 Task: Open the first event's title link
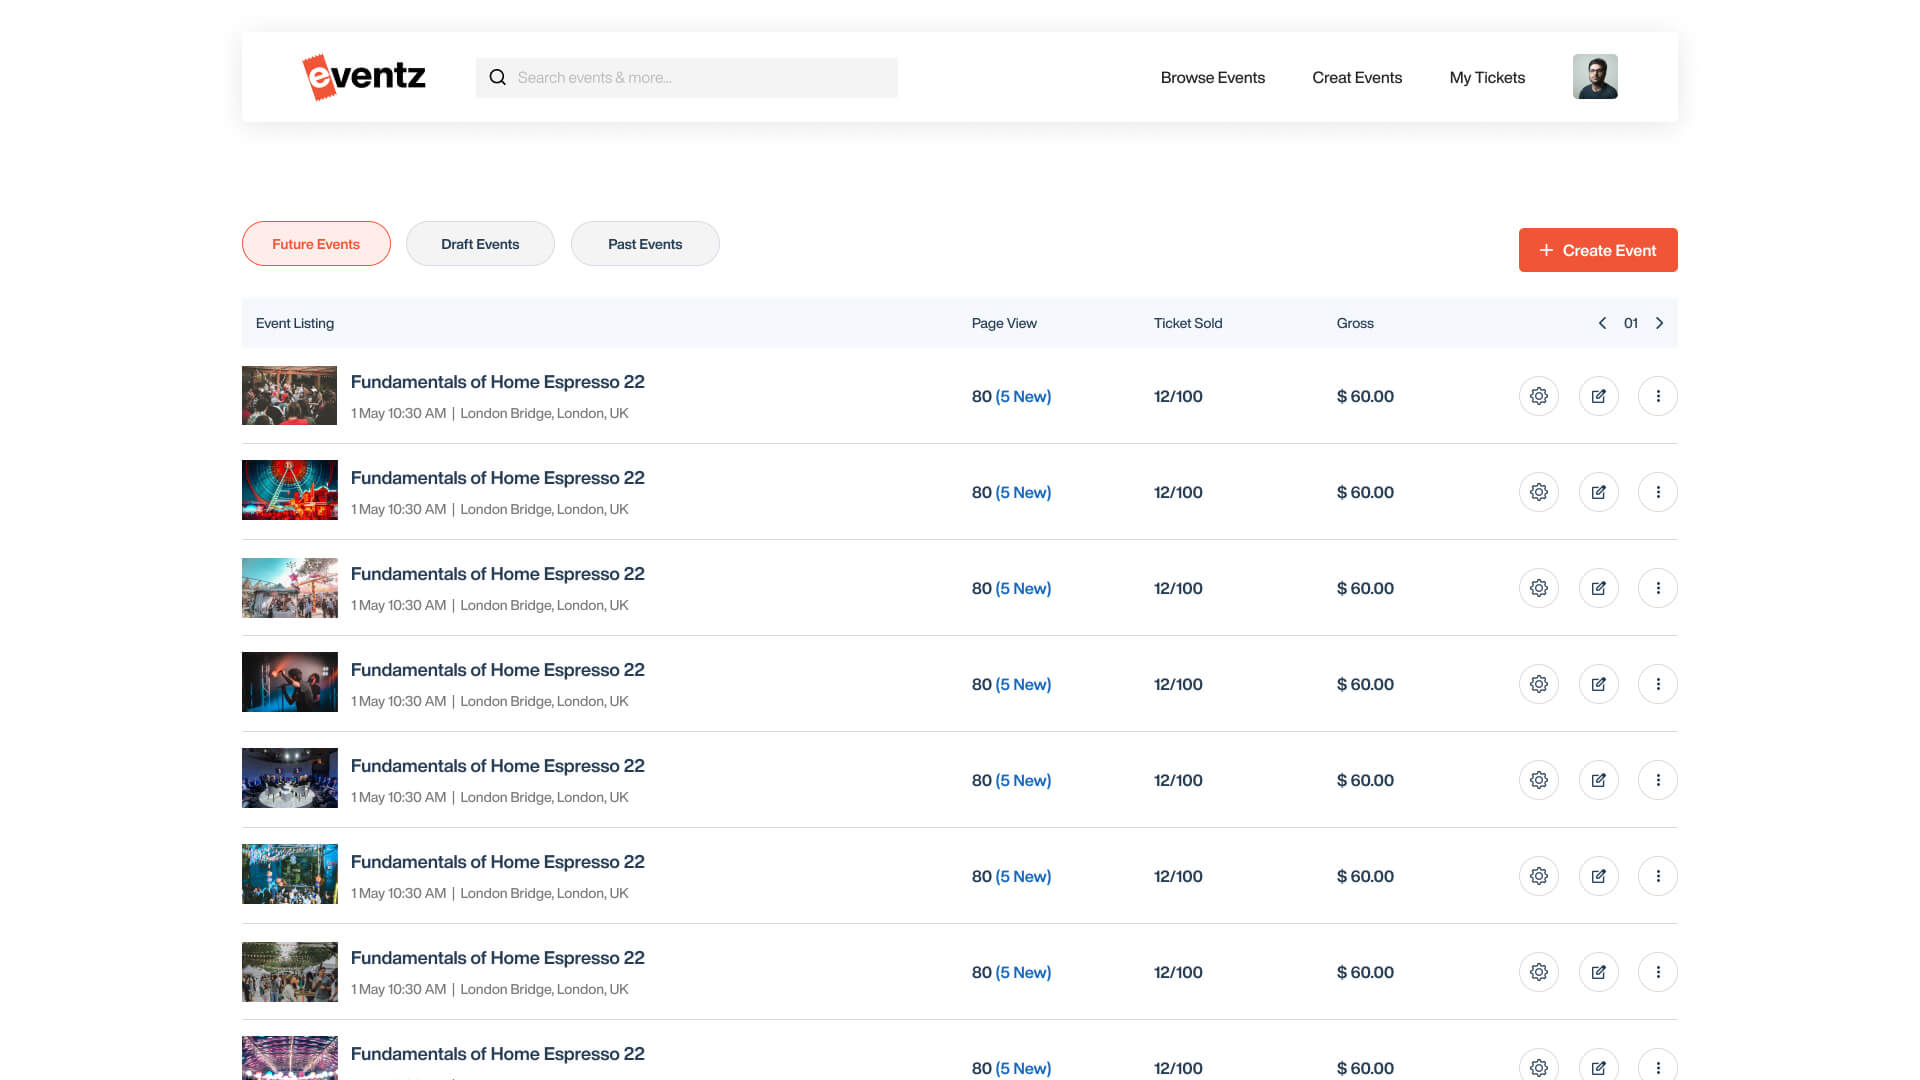tap(497, 382)
